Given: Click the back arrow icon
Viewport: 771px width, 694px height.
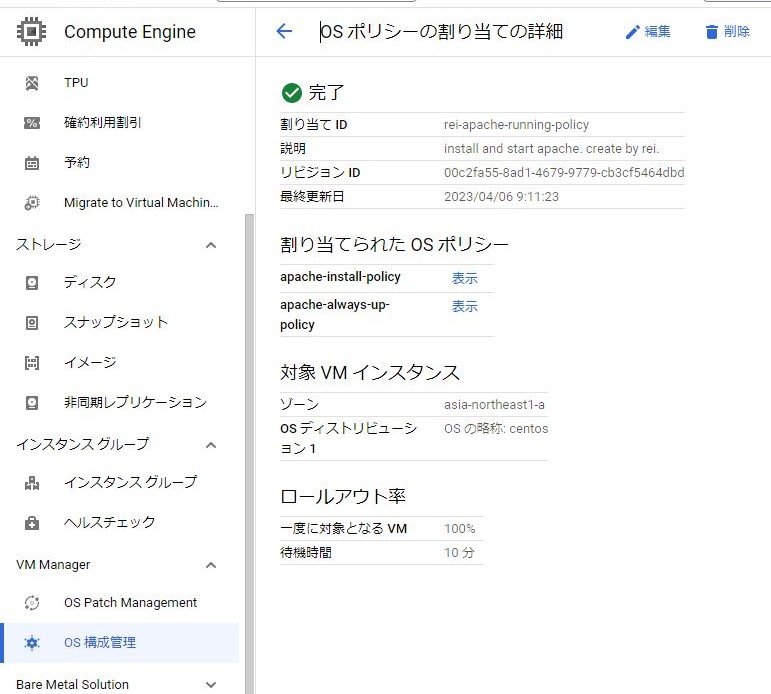Looking at the screenshot, I should [x=284, y=31].
